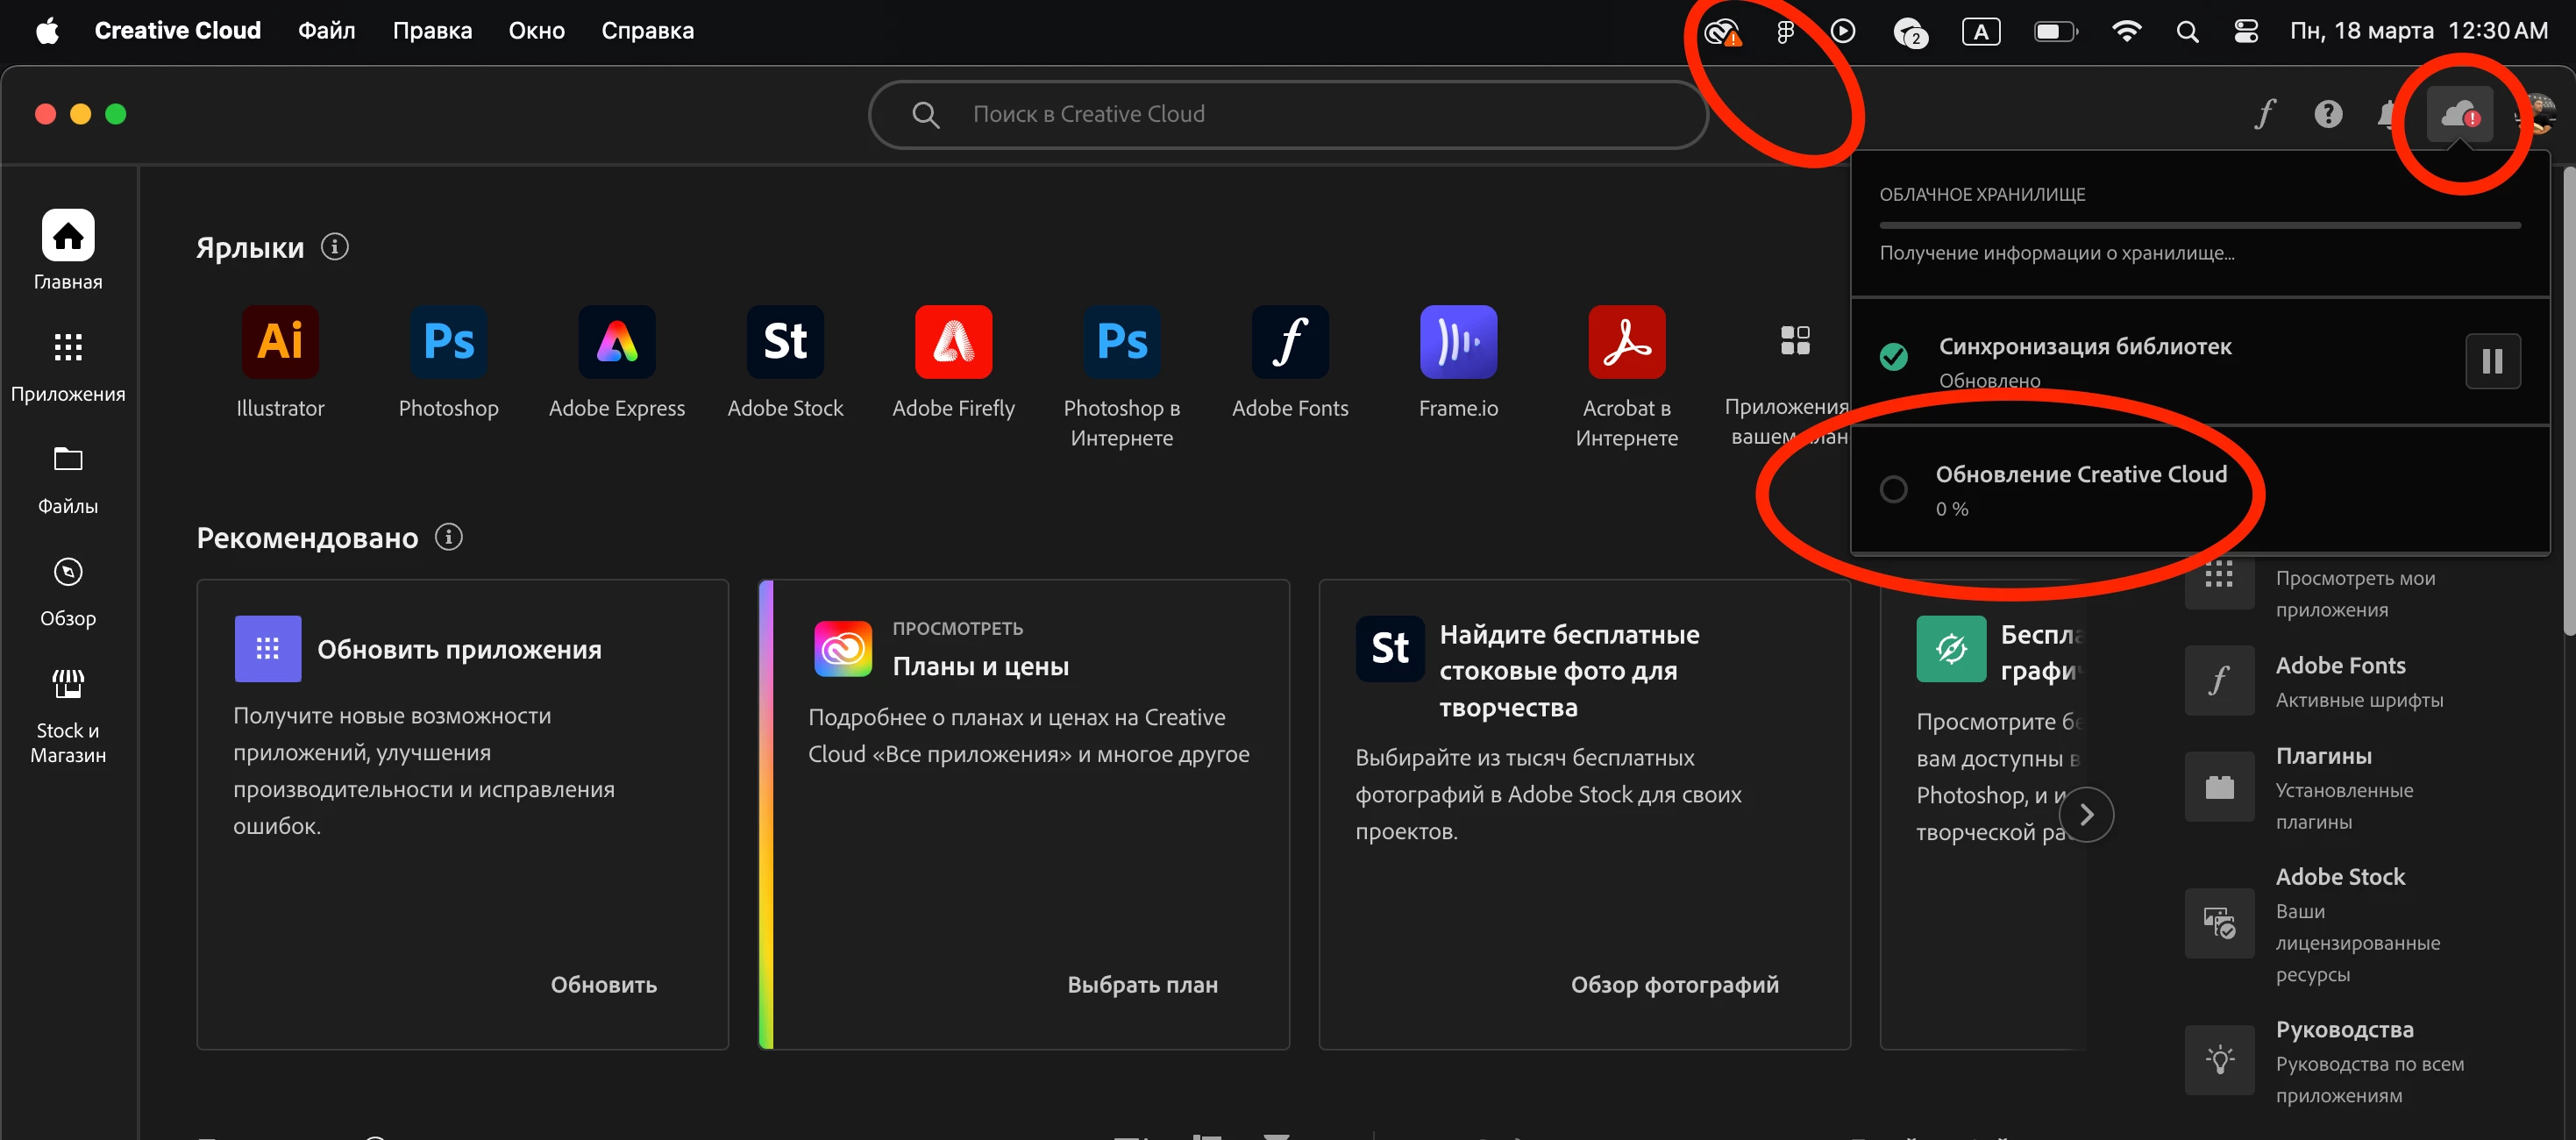Launch Adobe Firefly from shortcuts

[953, 341]
